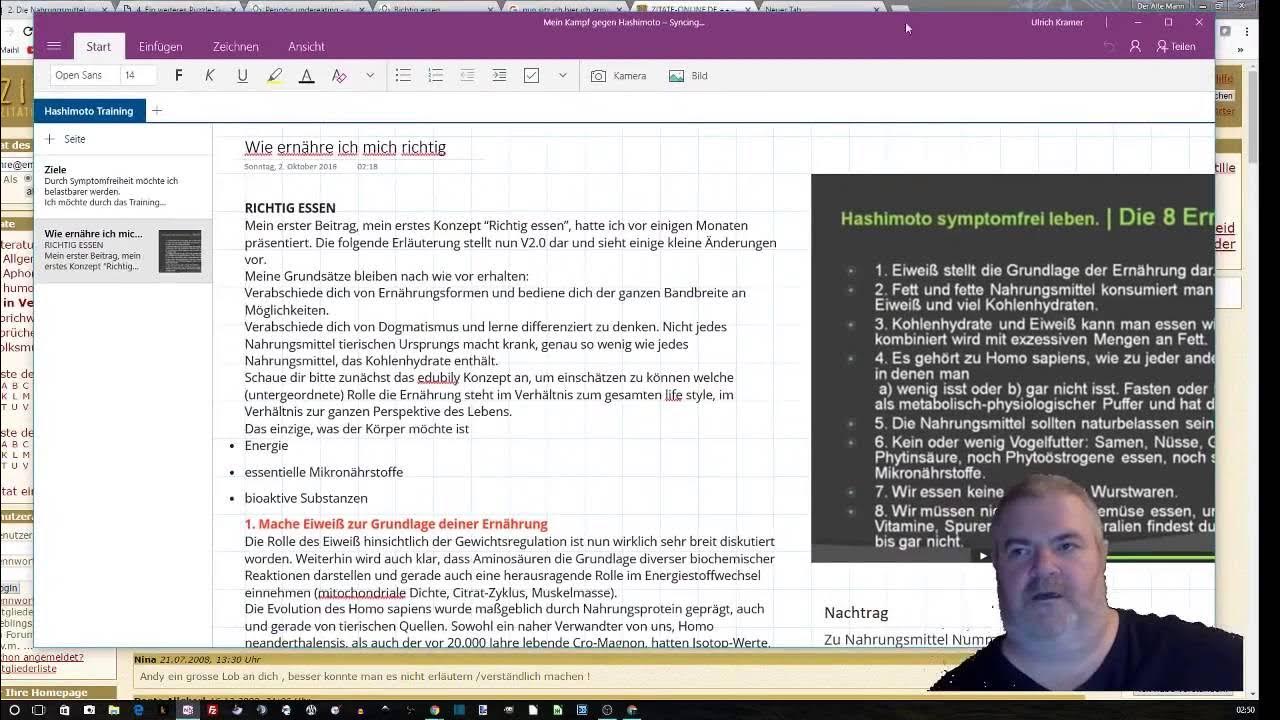Increase the paragraph indent

tap(499, 75)
